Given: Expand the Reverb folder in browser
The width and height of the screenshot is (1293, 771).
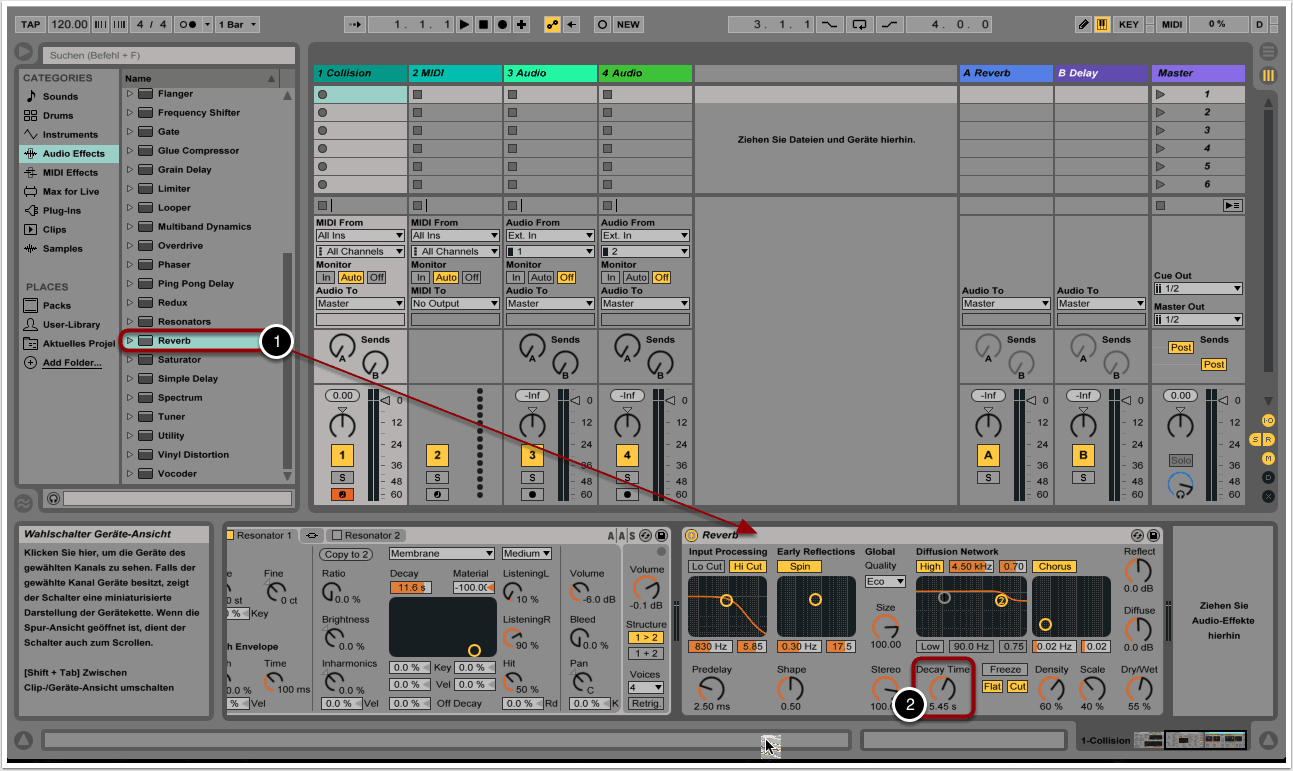Looking at the screenshot, I should click(129, 341).
